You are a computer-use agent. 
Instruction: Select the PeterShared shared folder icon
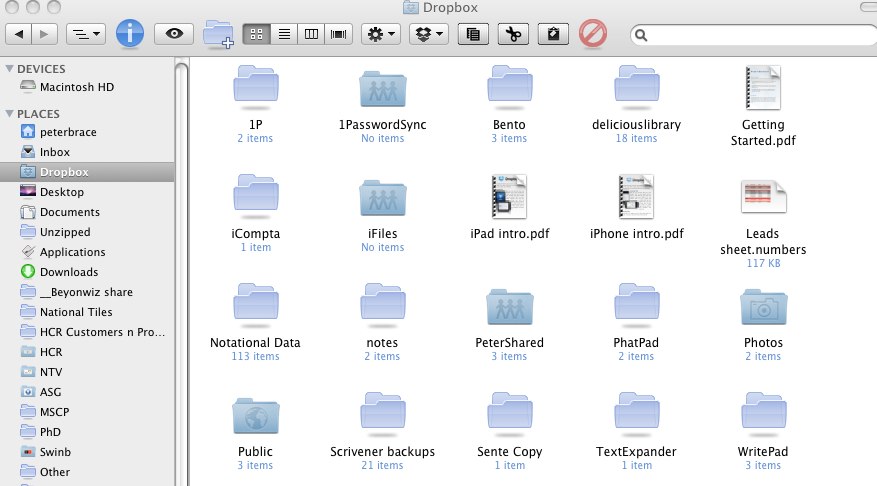(510, 306)
